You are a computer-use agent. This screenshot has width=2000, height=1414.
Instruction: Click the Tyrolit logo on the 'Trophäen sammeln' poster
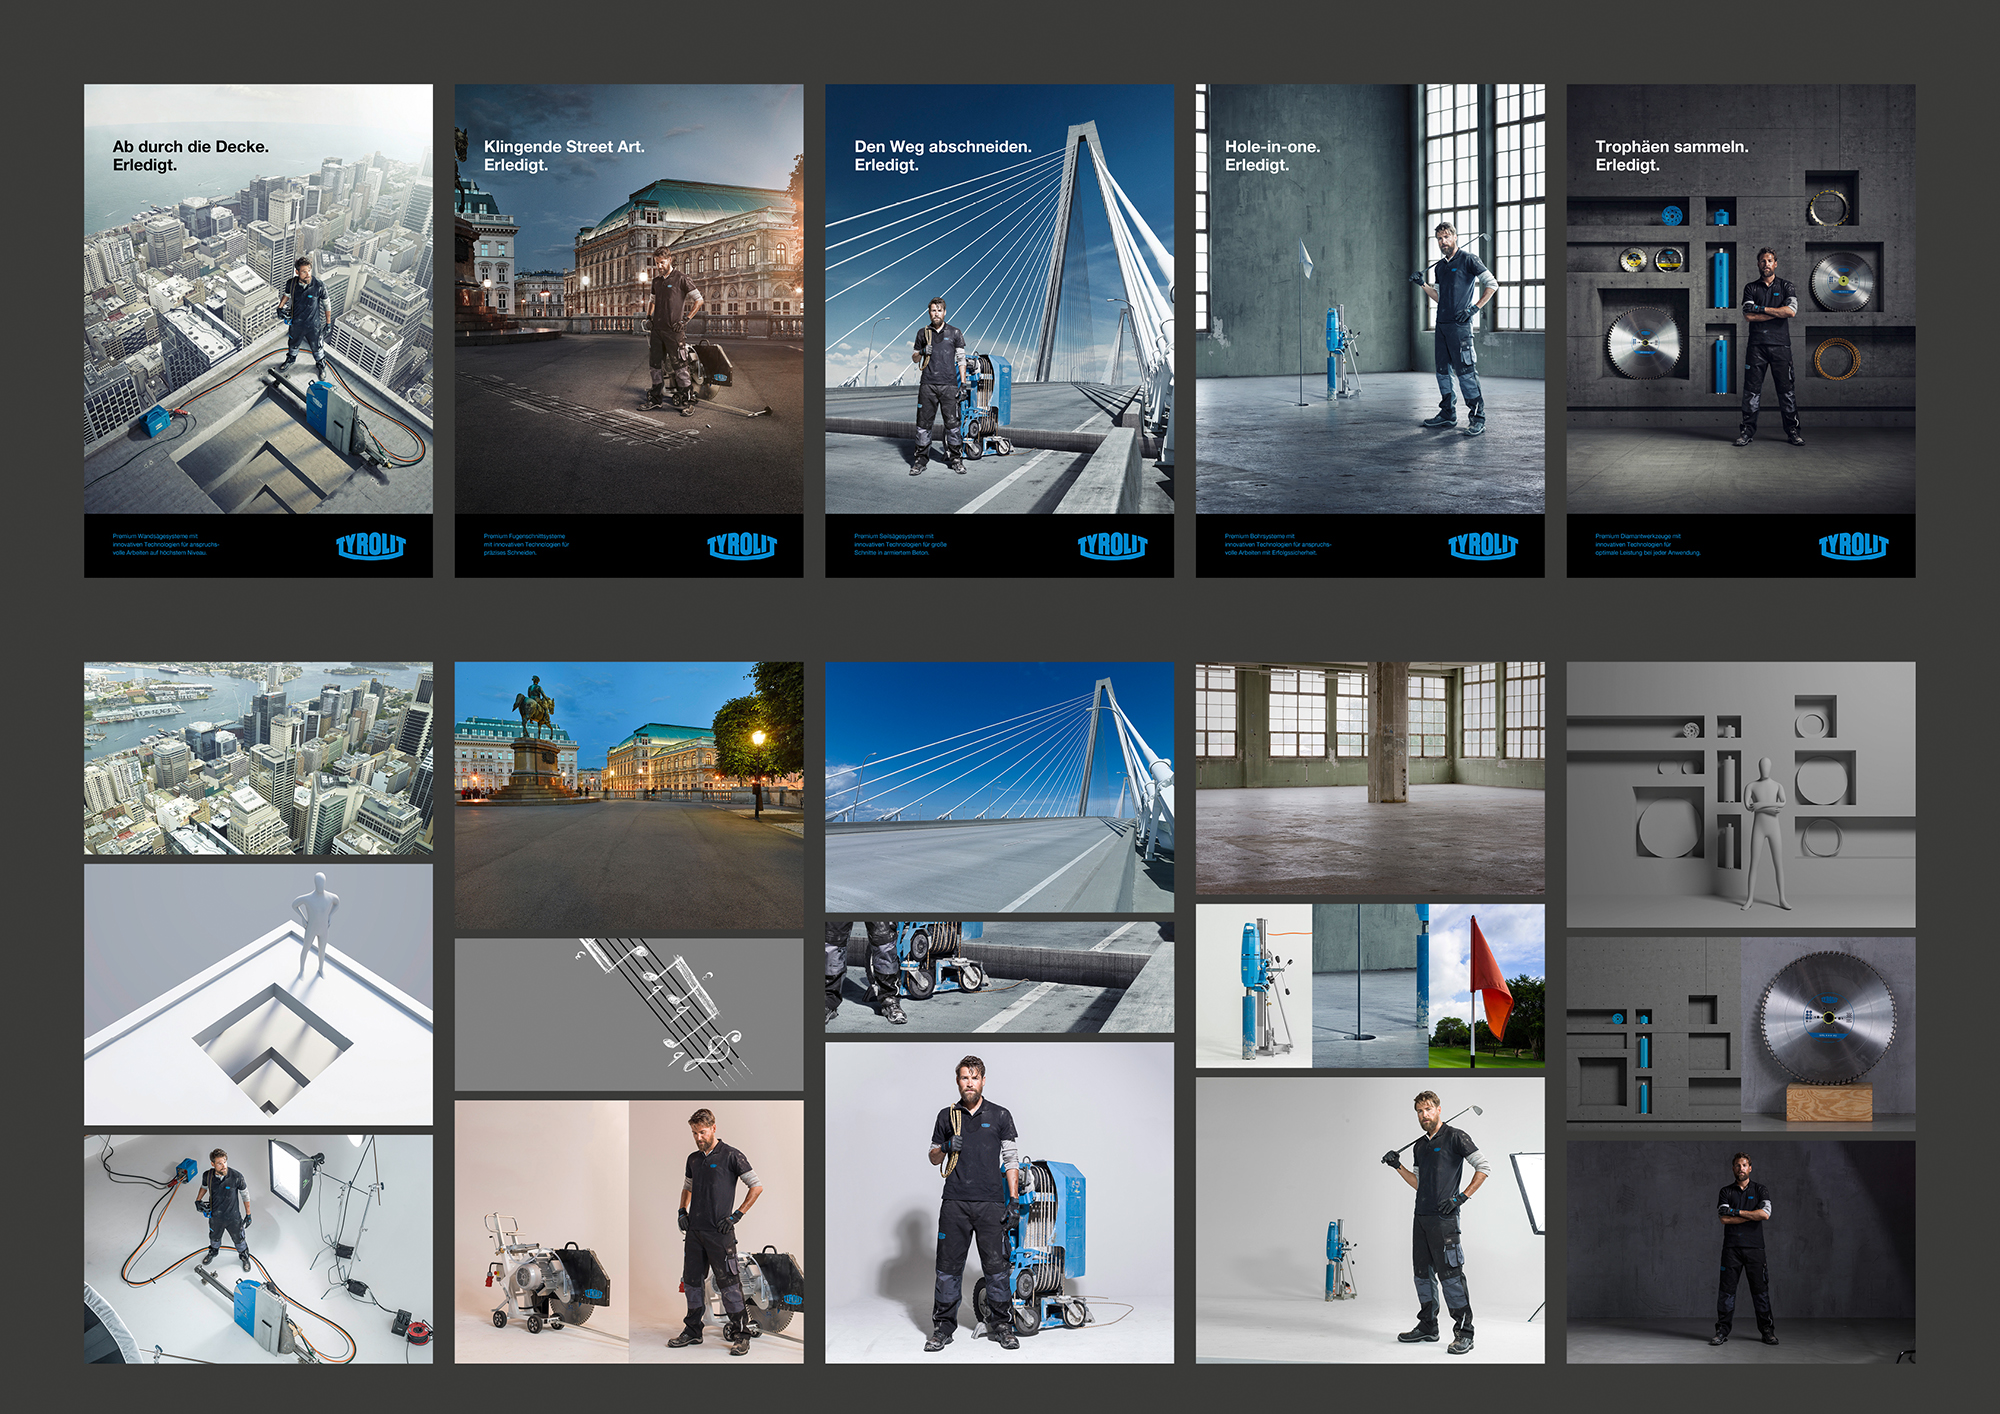[1853, 545]
